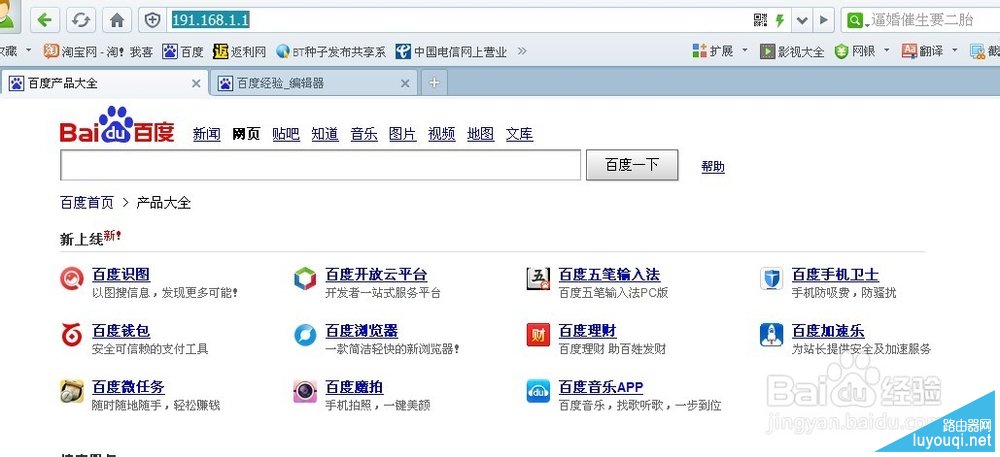Select the 贴吧 navigation item
The height and width of the screenshot is (457, 1000).
pos(286,134)
